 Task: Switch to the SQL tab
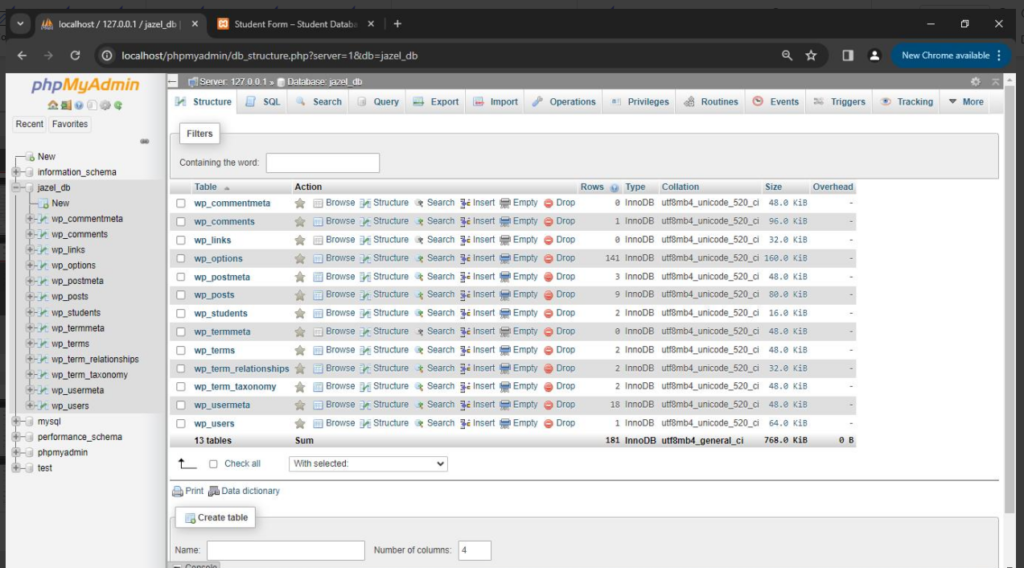pyautogui.click(x=264, y=102)
